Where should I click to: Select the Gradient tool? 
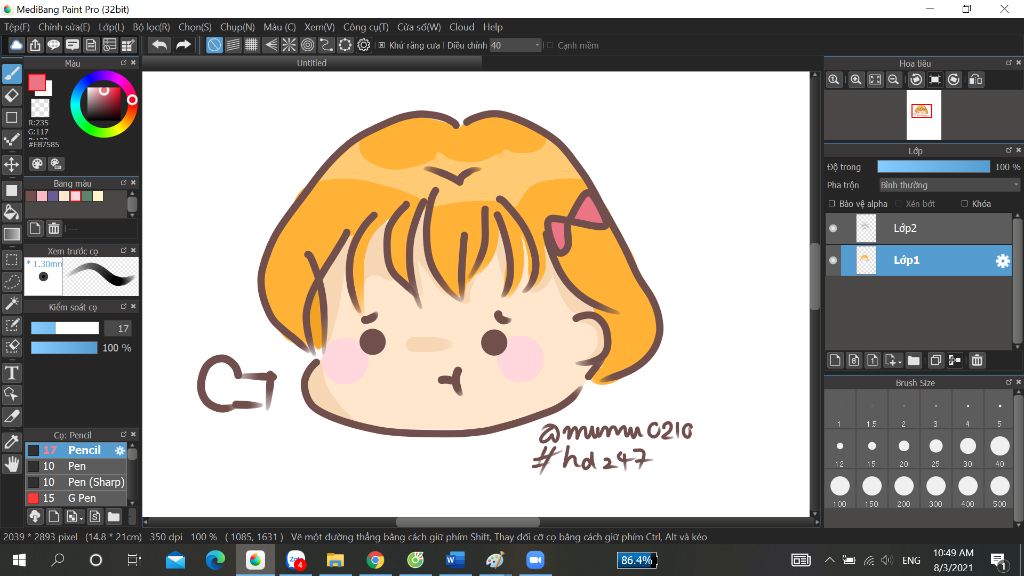pyautogui.click(x=12, y=234)
